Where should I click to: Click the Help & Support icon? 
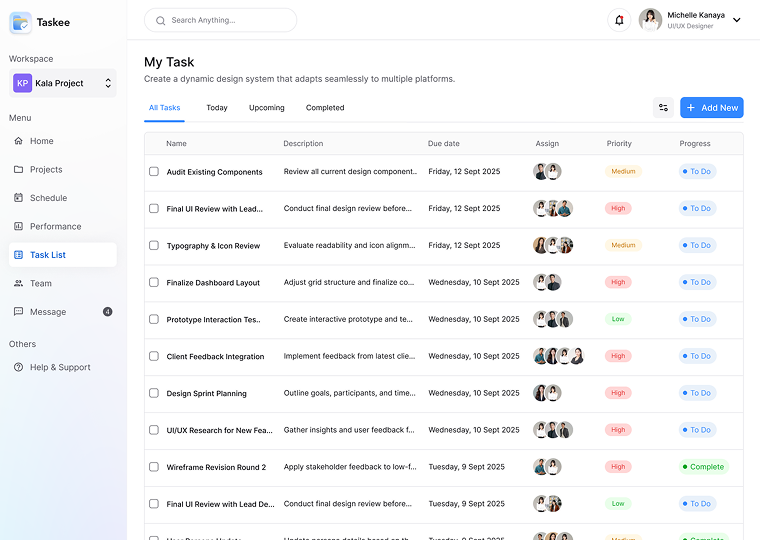click(18, 367)
